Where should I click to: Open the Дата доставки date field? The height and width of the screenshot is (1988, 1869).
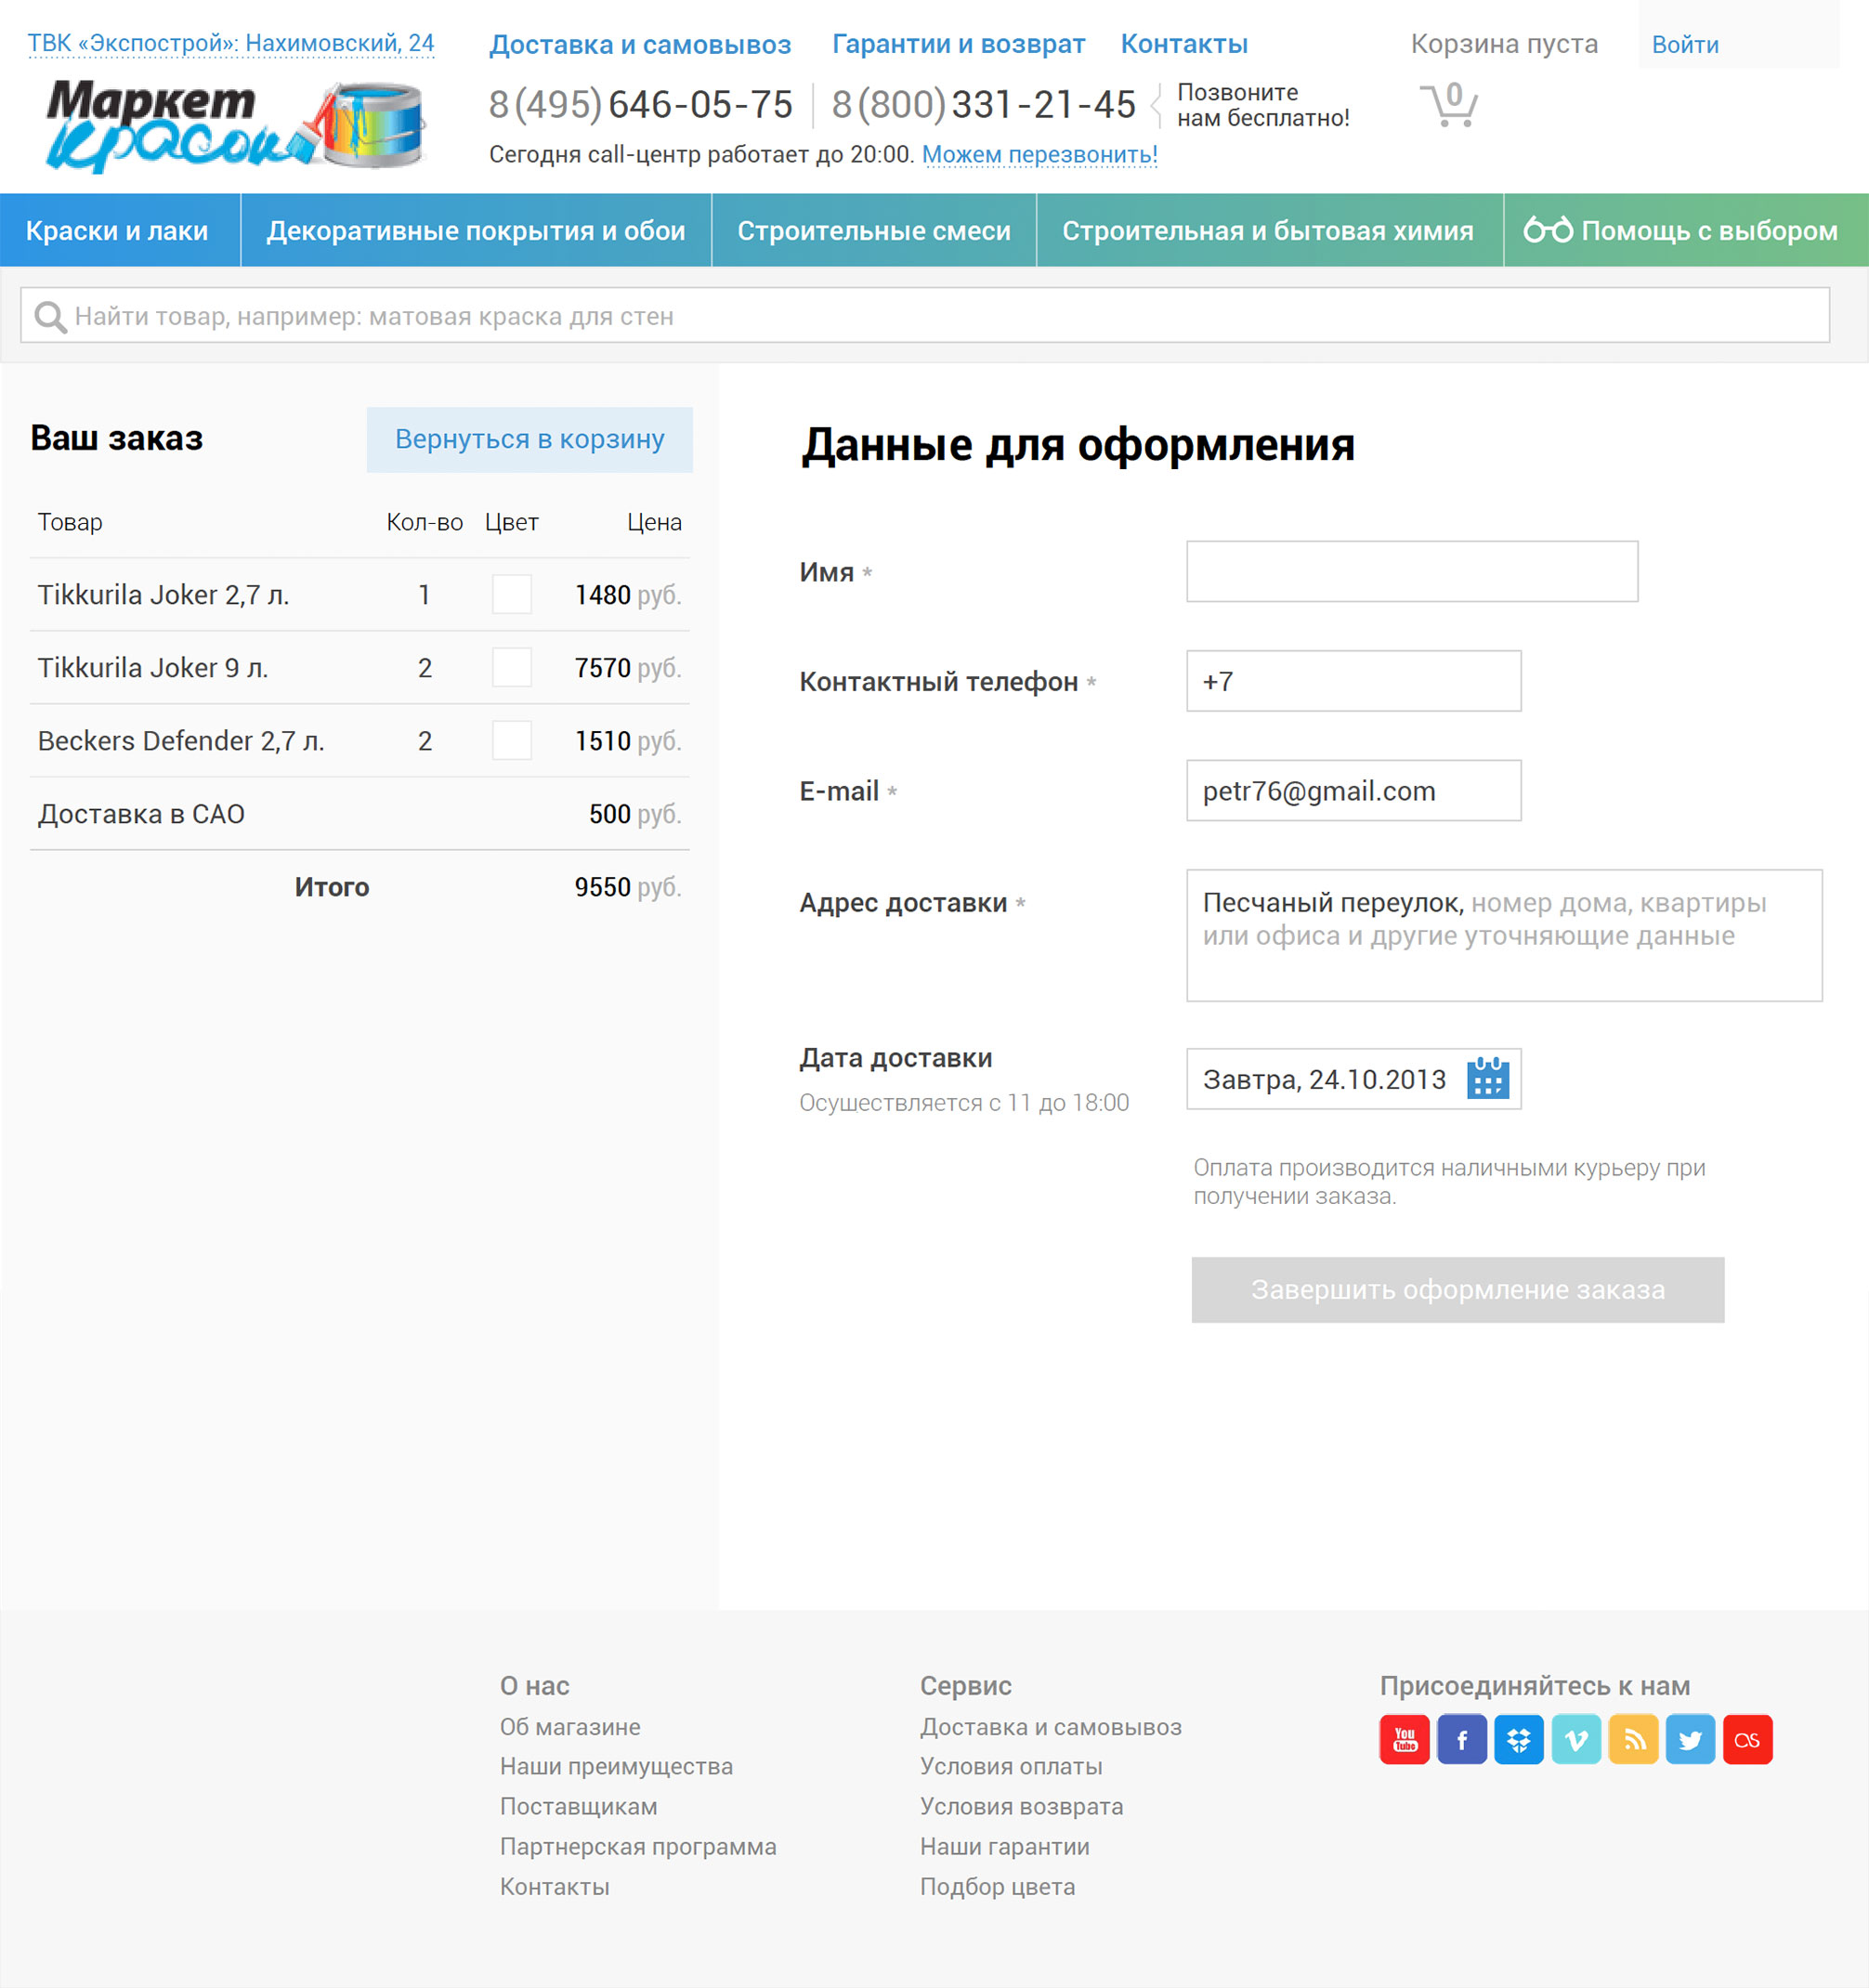(1353, 1078)
